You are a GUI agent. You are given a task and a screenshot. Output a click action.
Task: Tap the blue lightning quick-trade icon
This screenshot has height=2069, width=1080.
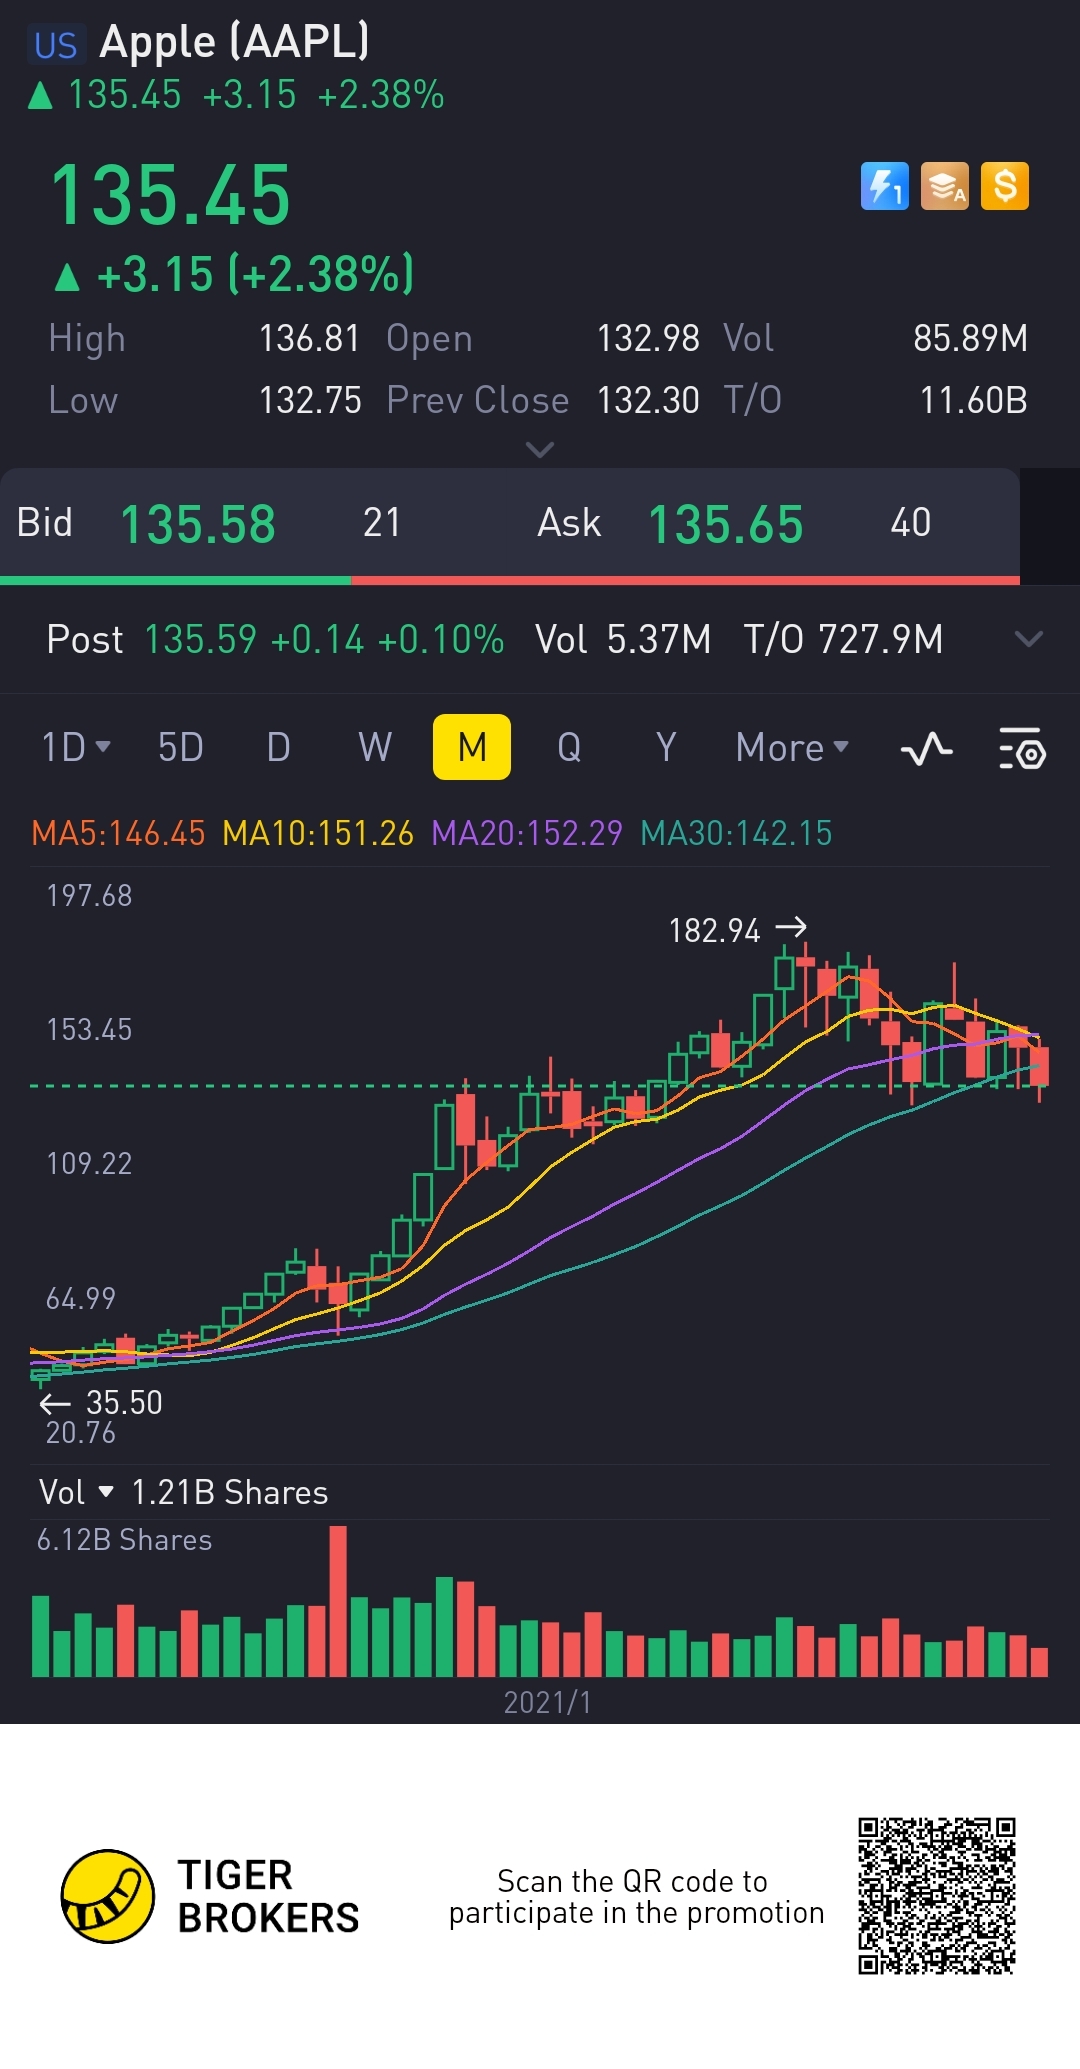884,186
